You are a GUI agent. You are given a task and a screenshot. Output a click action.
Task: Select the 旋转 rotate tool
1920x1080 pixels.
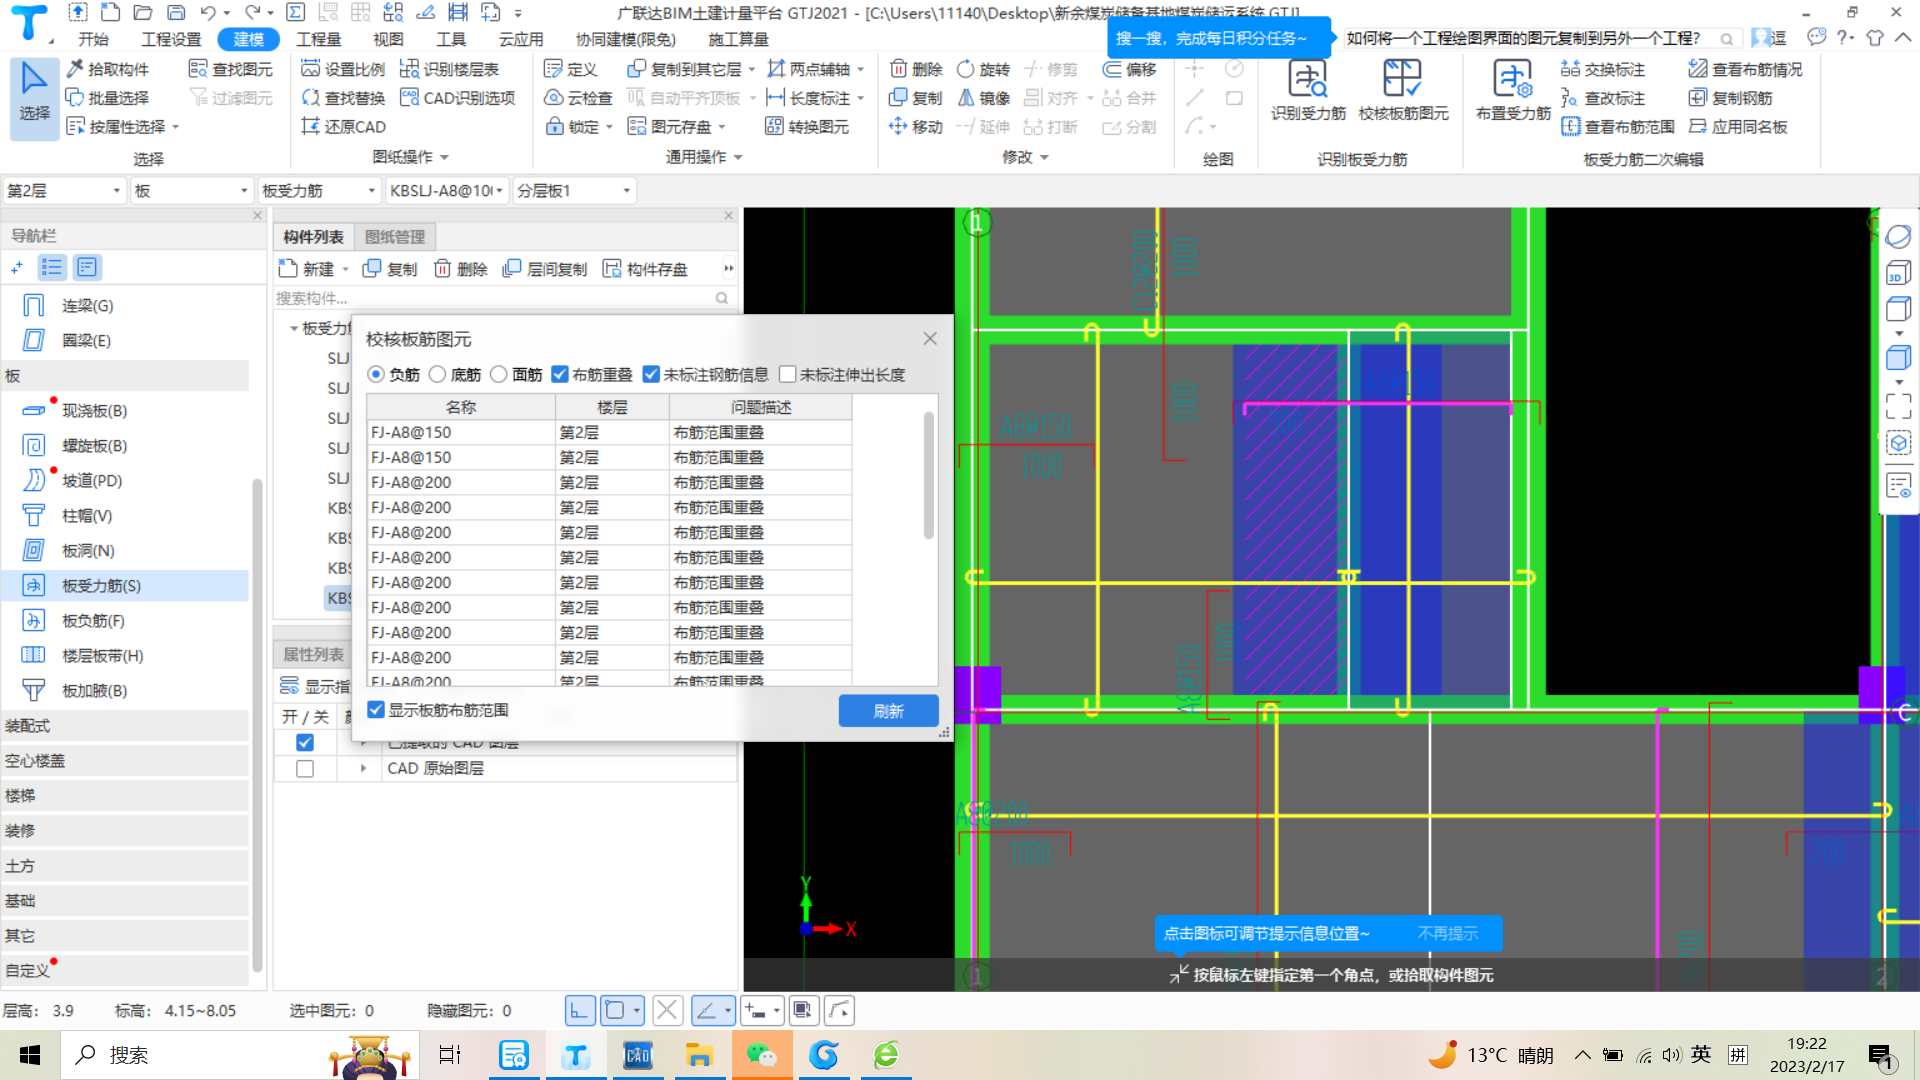click(x=983, y=69)
